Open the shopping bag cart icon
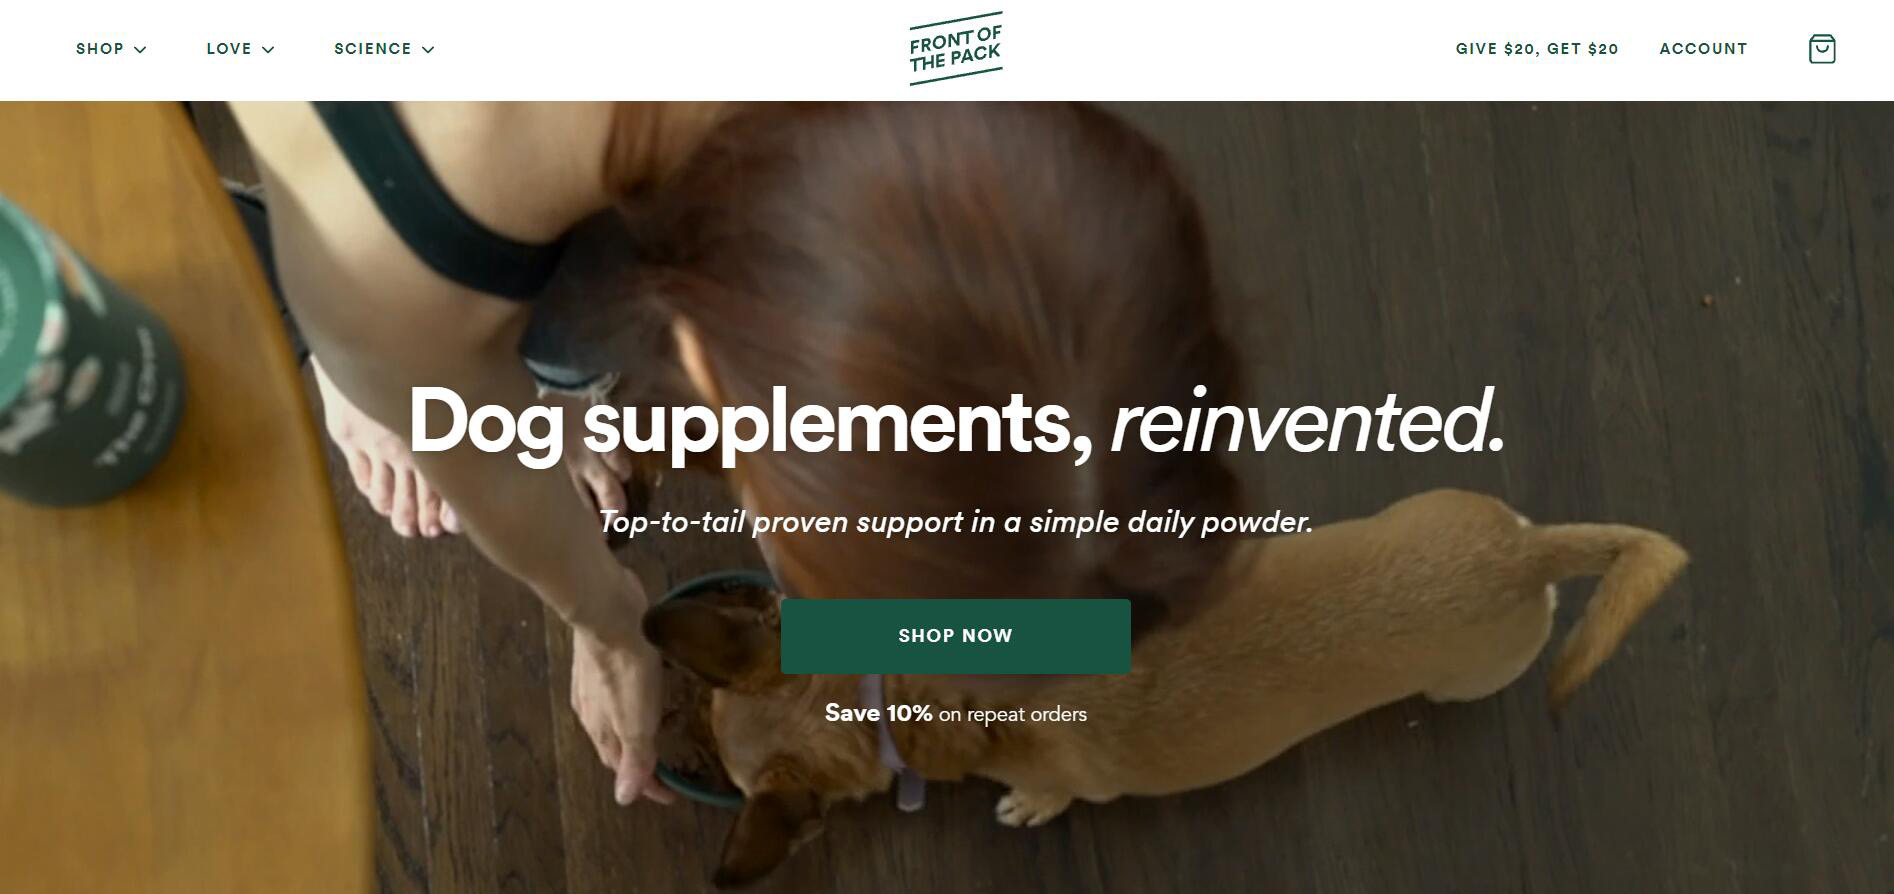 [1822, 49]
